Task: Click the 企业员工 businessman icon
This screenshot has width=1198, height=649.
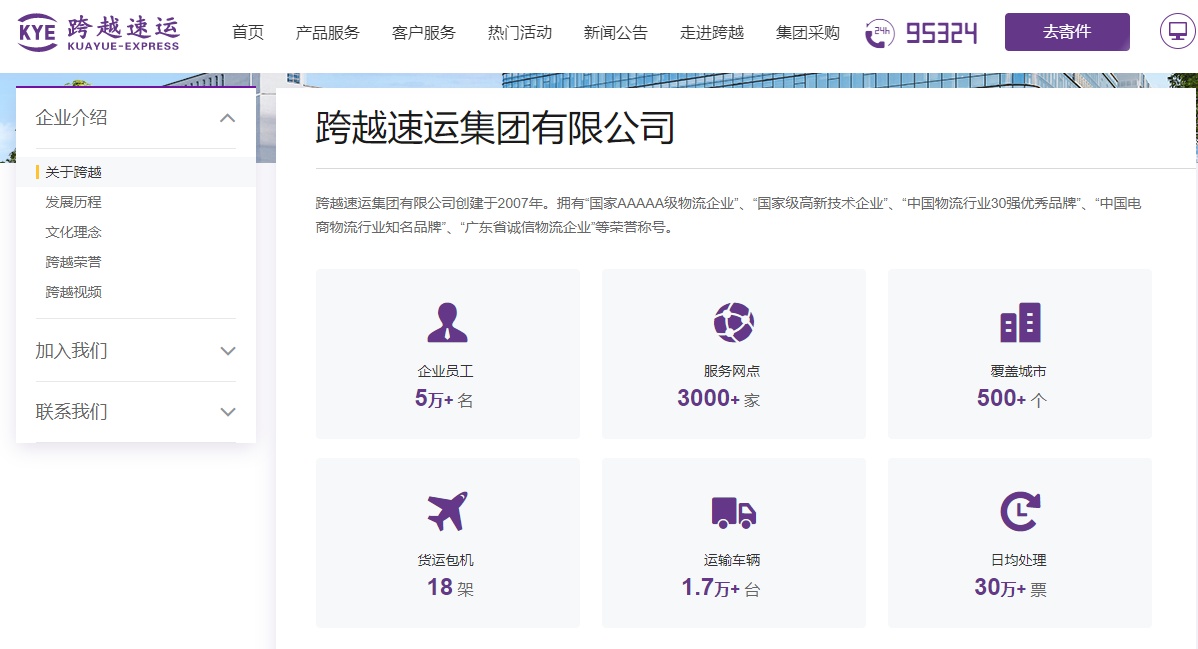Action: [x=447, y=322]
